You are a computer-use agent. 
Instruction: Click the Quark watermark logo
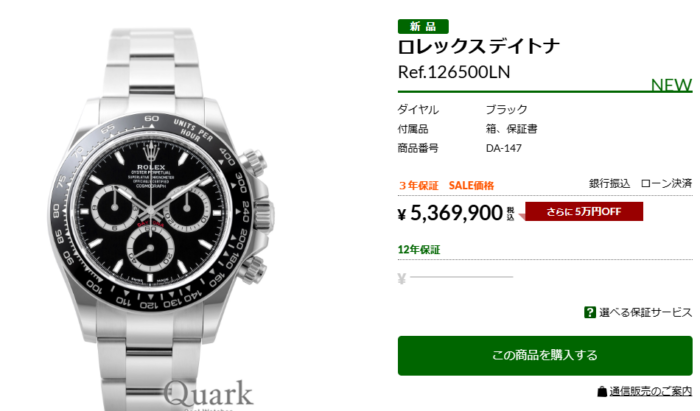[208, 395]
